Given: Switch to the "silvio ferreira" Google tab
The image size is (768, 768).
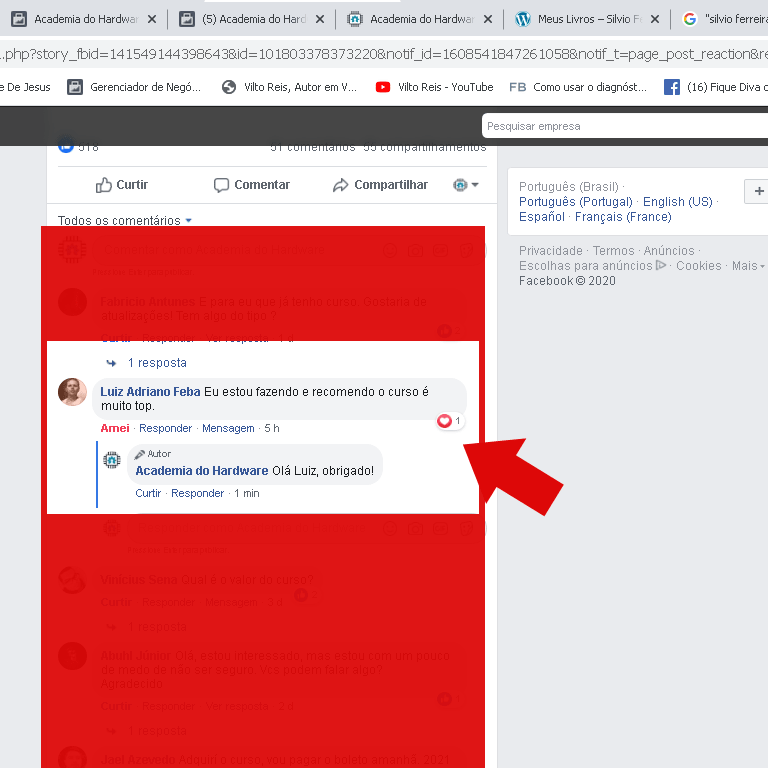Looking at the screenshot, I should pos(725,19).
